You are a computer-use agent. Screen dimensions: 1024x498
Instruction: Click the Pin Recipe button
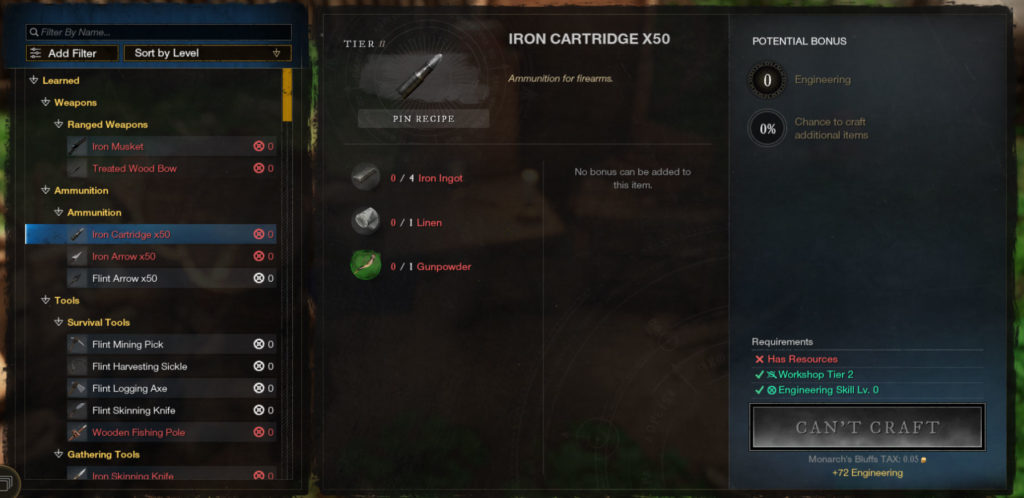[x=423, y=118]
